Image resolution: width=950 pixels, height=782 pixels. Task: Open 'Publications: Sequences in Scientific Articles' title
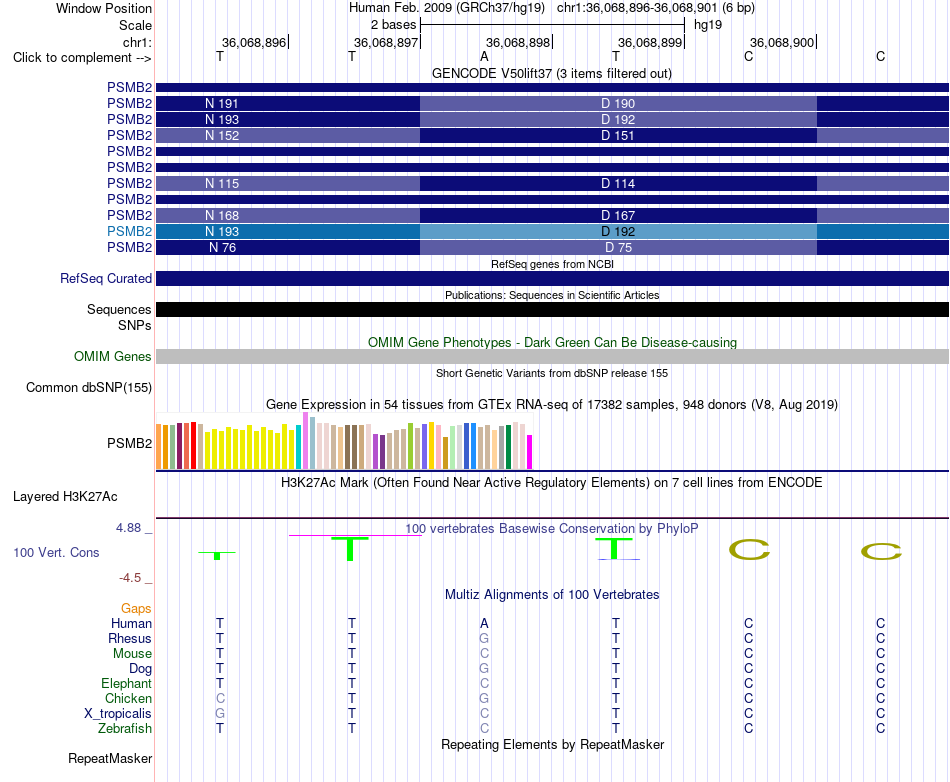[x=552, y=295]
